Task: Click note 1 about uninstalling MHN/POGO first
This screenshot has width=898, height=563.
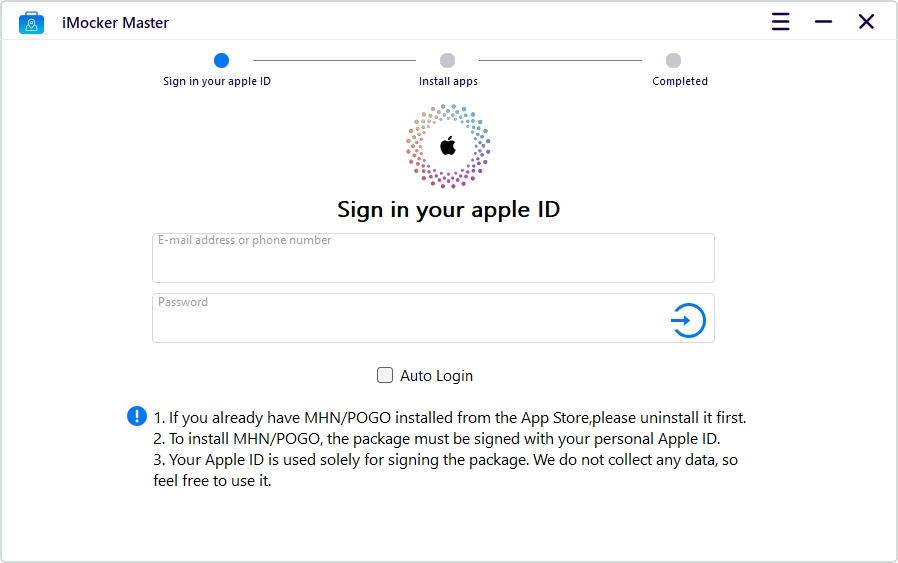Action: click(450, 418)
